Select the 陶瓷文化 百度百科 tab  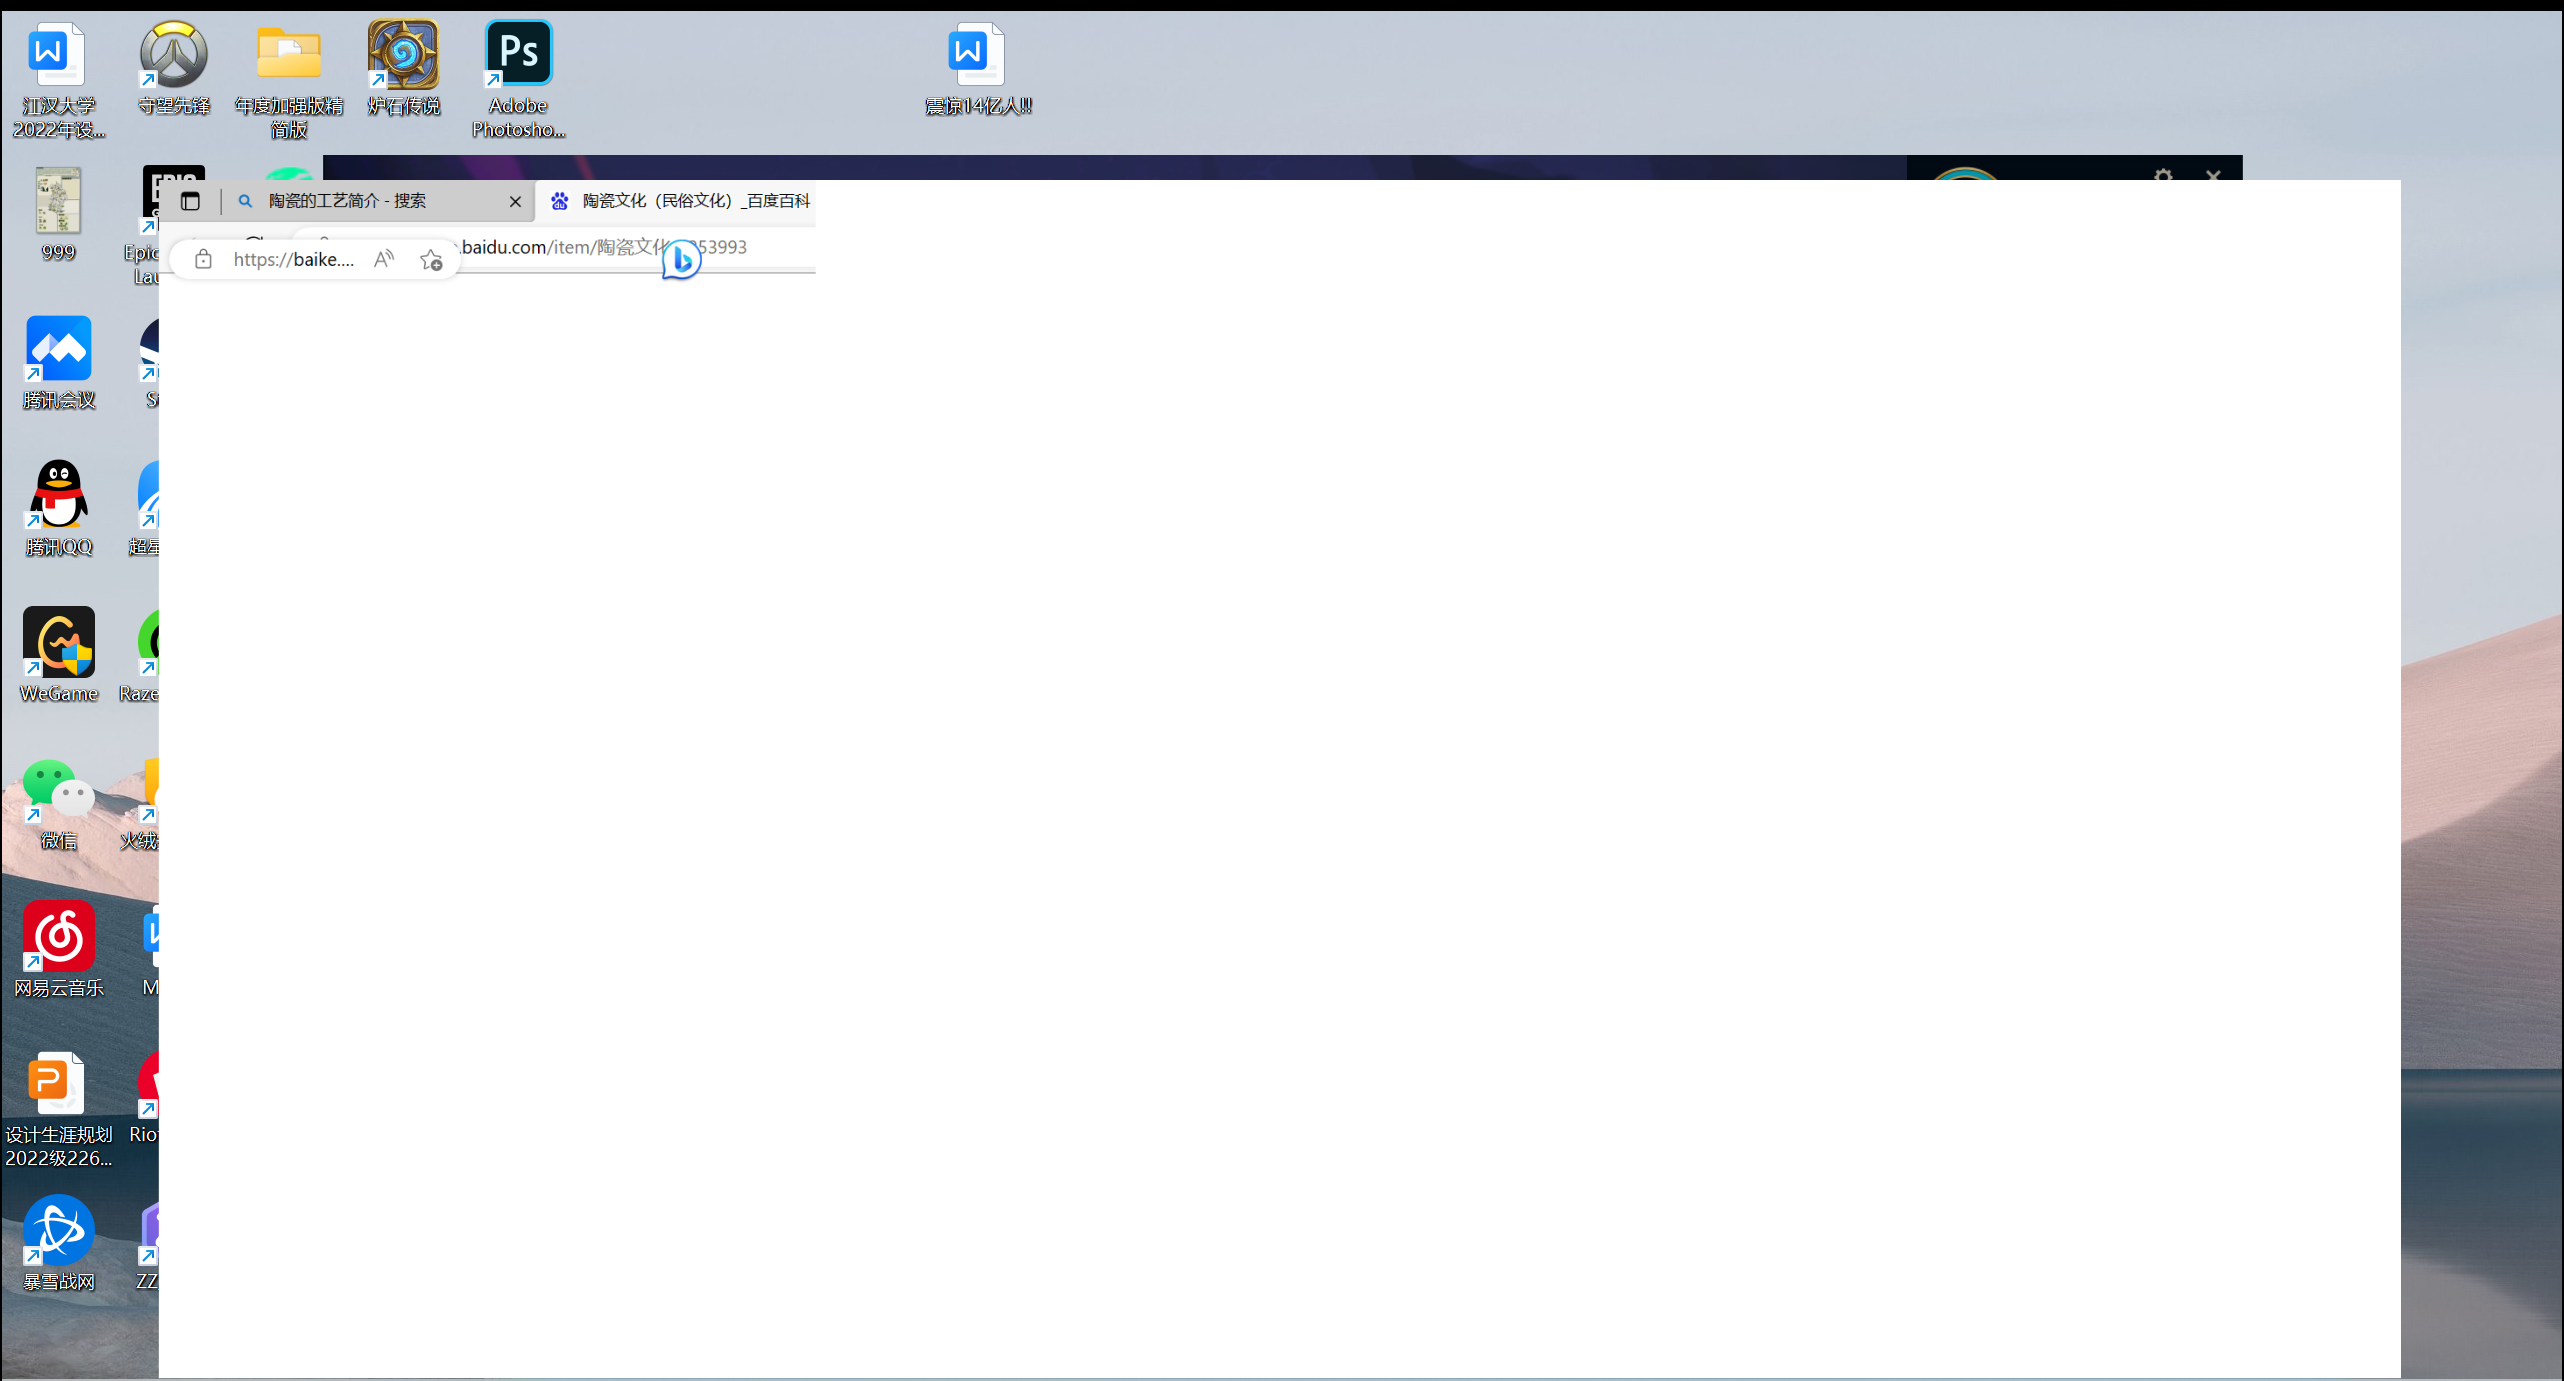coord(695,201)
